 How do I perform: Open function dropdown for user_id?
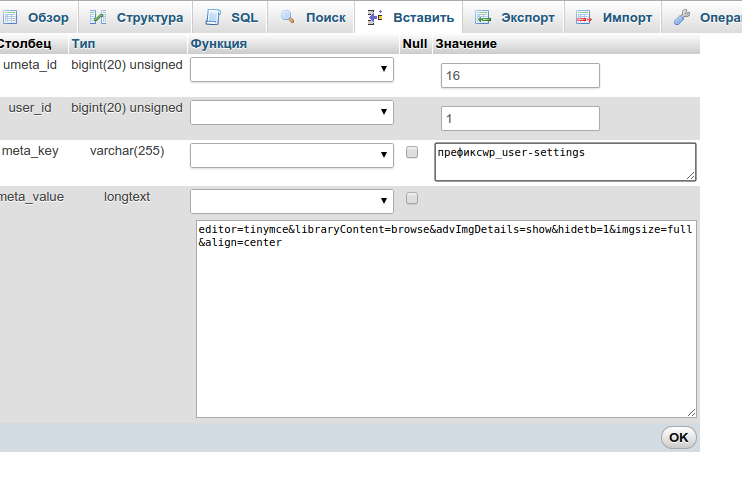click(292, 112)
